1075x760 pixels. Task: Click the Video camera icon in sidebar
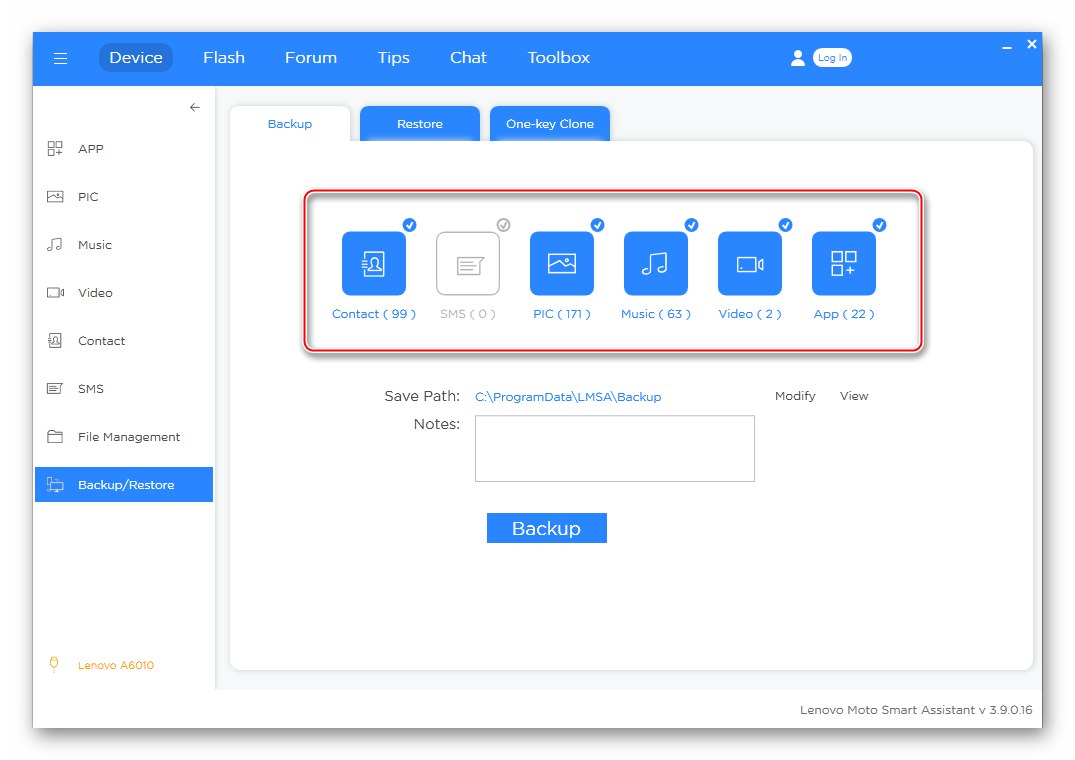(56, 293)
